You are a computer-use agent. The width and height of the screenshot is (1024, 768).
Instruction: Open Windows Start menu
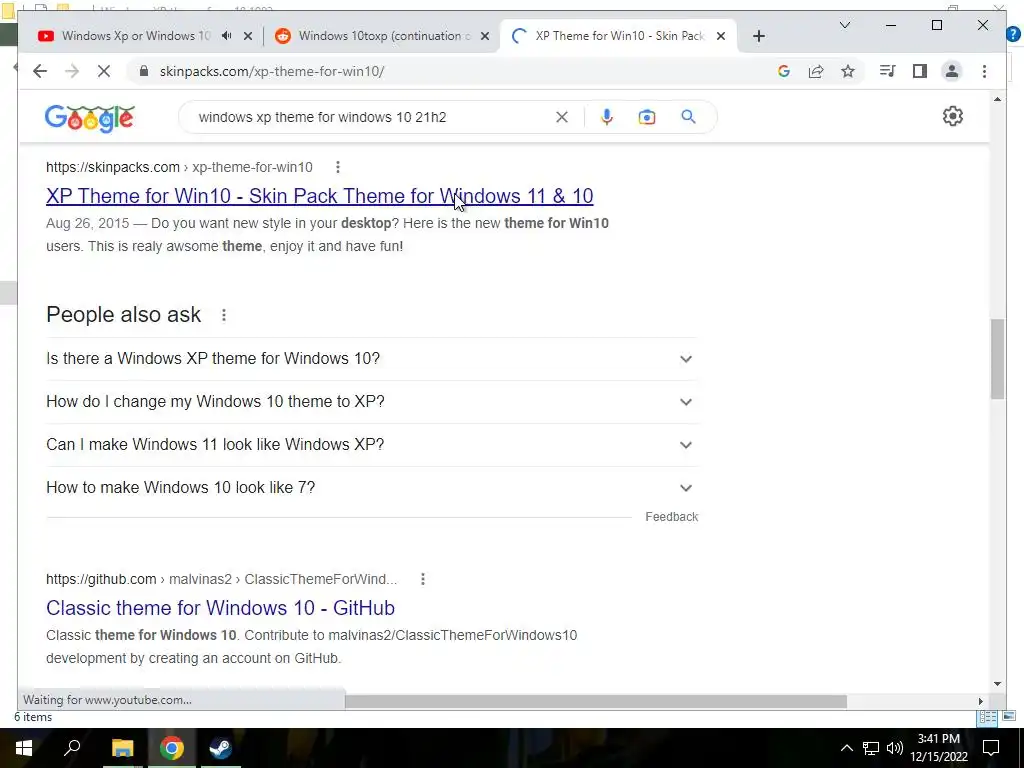pyautogui.click(x=24, y=748)
